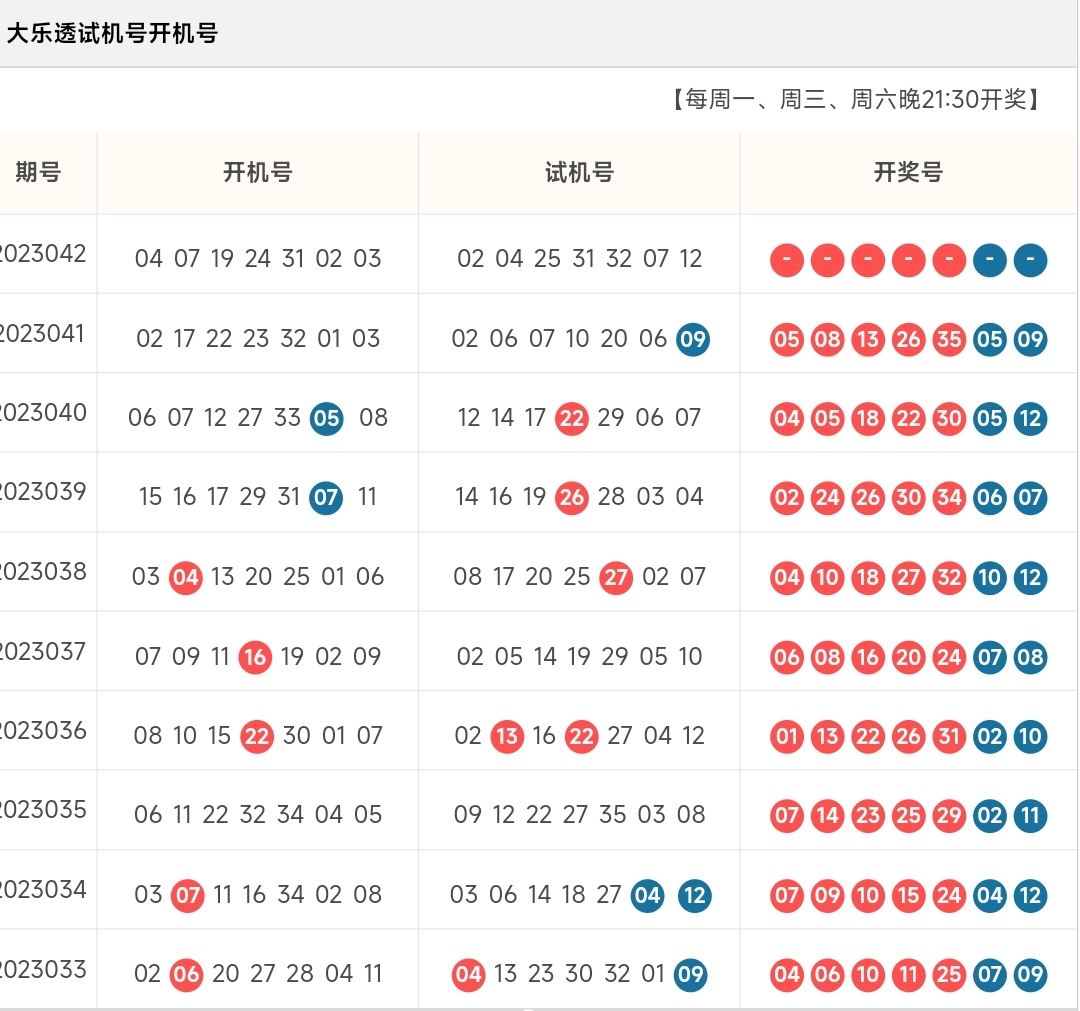Click red ball 13 in 开奖号 of row 2023041
1080x1011 pixels.
pos(868,339)
